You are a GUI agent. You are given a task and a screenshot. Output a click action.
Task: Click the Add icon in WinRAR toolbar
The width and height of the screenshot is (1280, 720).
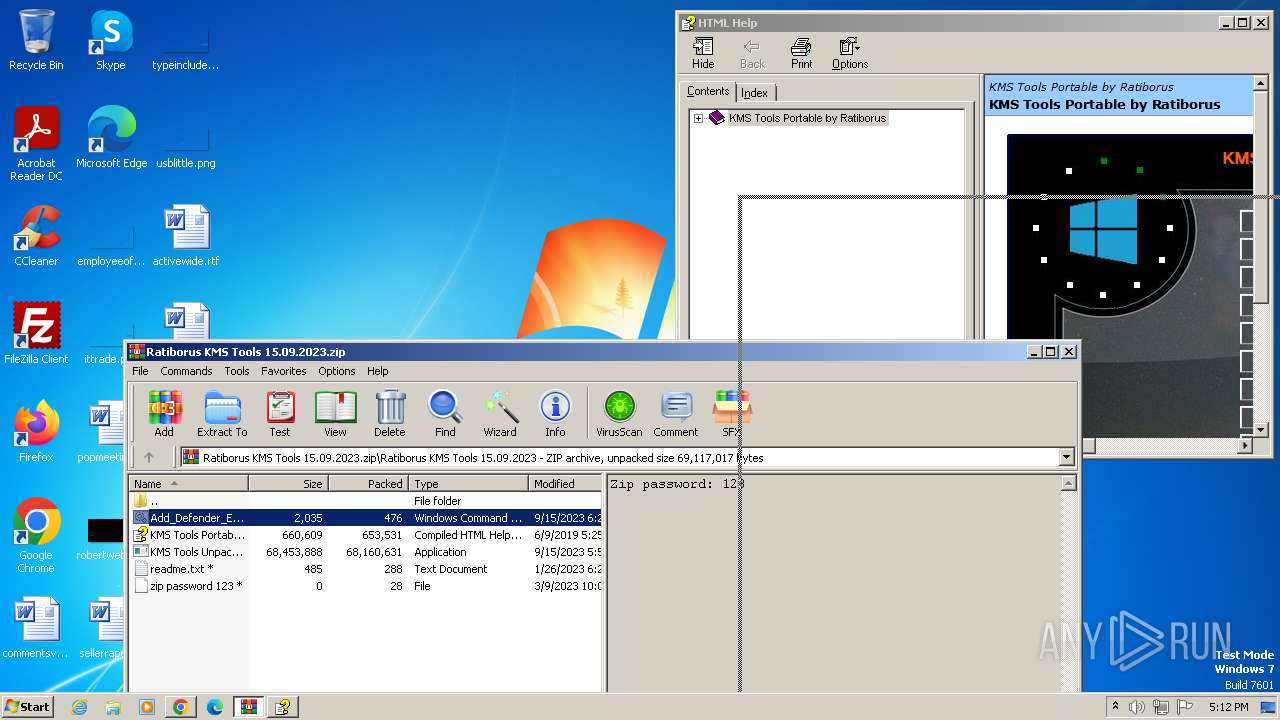[x=164, y=413]
